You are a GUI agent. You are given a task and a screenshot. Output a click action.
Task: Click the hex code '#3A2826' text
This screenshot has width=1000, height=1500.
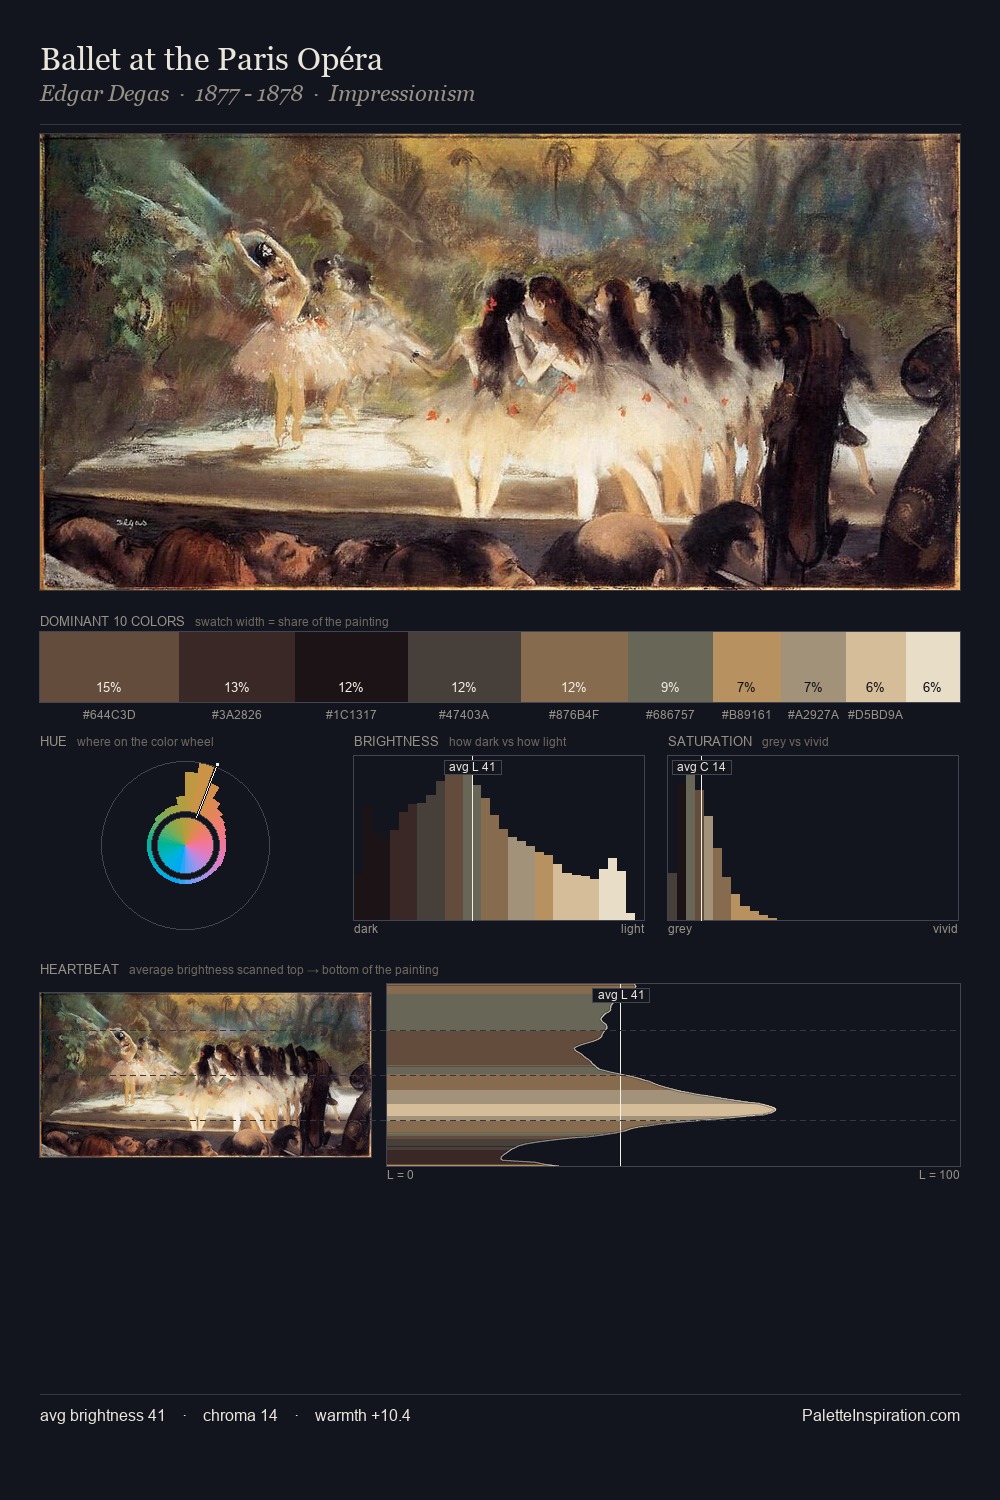(237, 715)
